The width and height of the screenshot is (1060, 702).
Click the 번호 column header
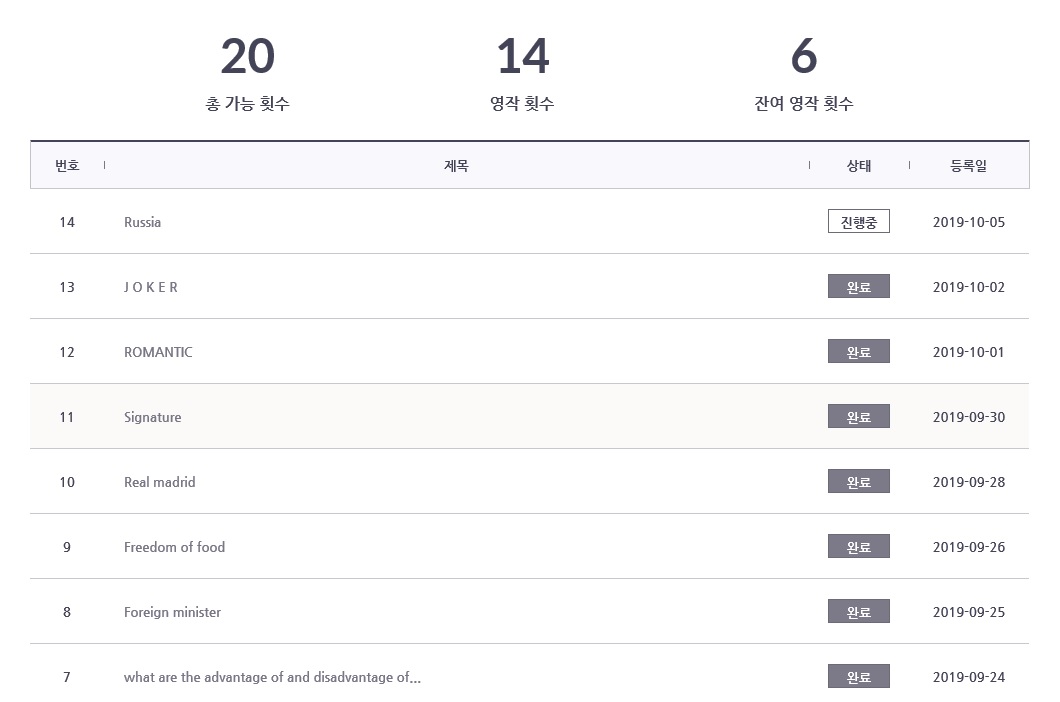[x=67, y=166]
